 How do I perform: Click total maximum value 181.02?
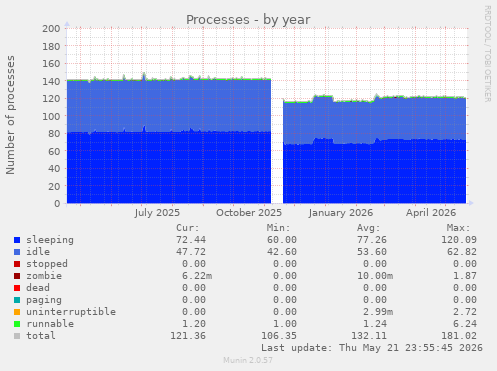(x=459, y=336)
